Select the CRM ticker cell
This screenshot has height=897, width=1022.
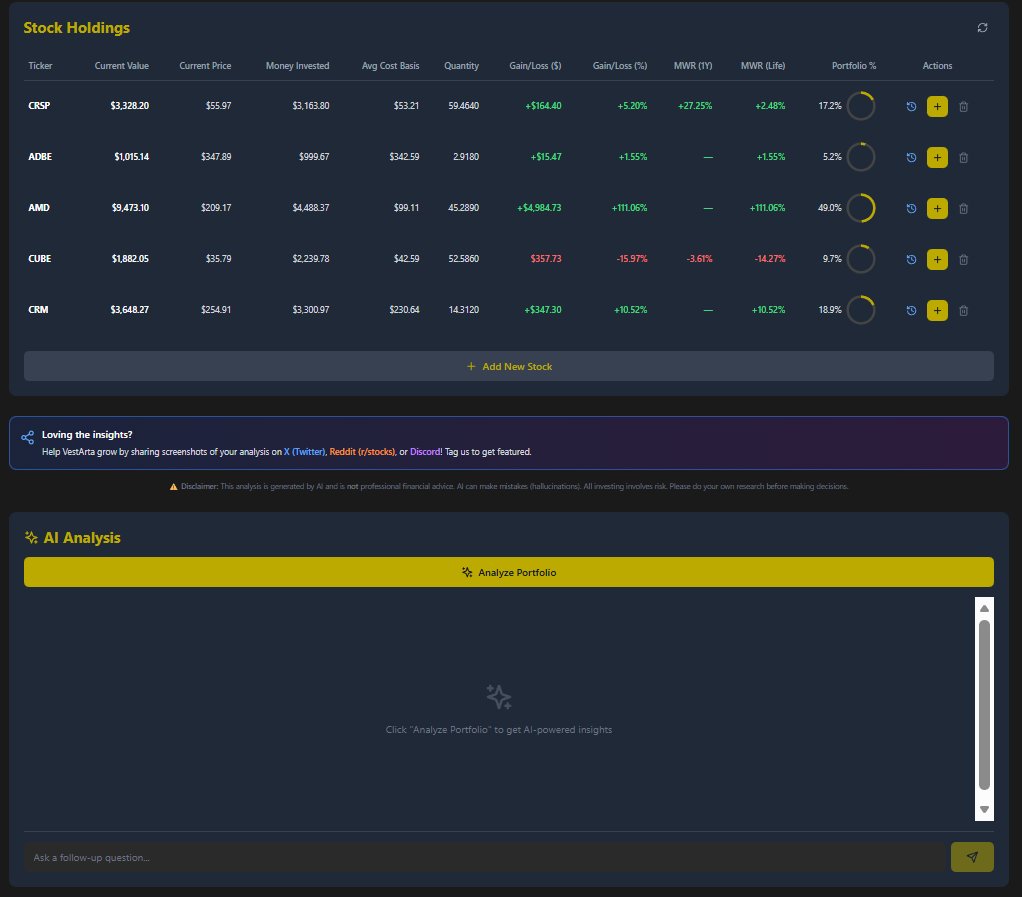(x=38, y=310)
